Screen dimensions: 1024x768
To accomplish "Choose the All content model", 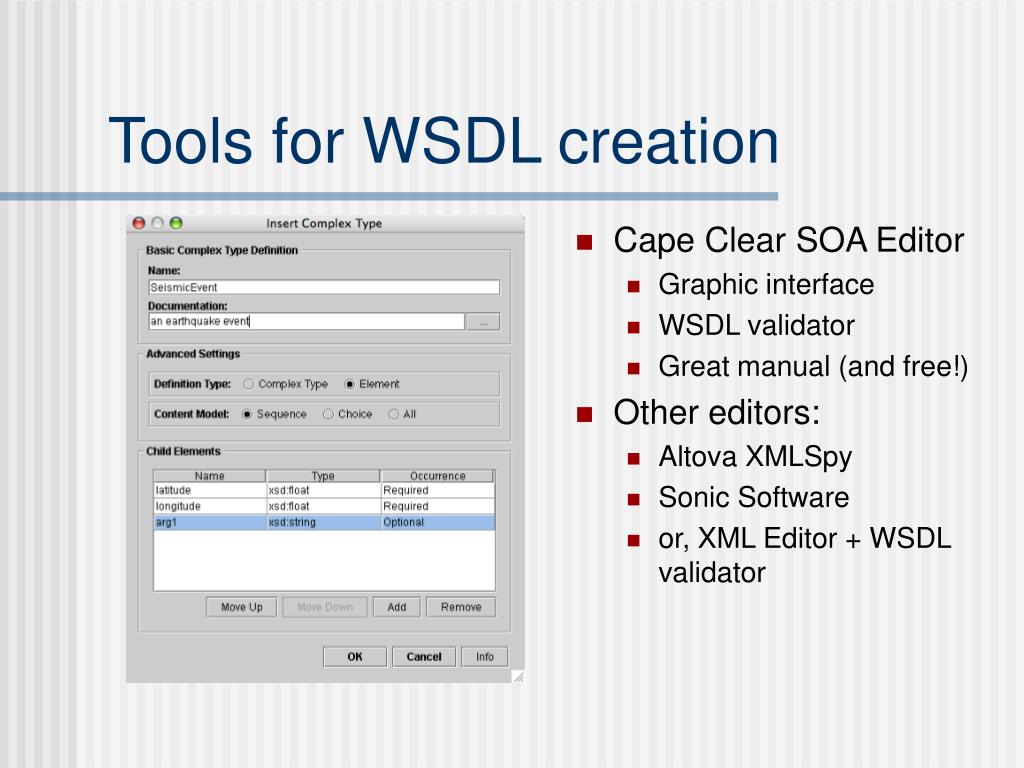I will [393, 414].
